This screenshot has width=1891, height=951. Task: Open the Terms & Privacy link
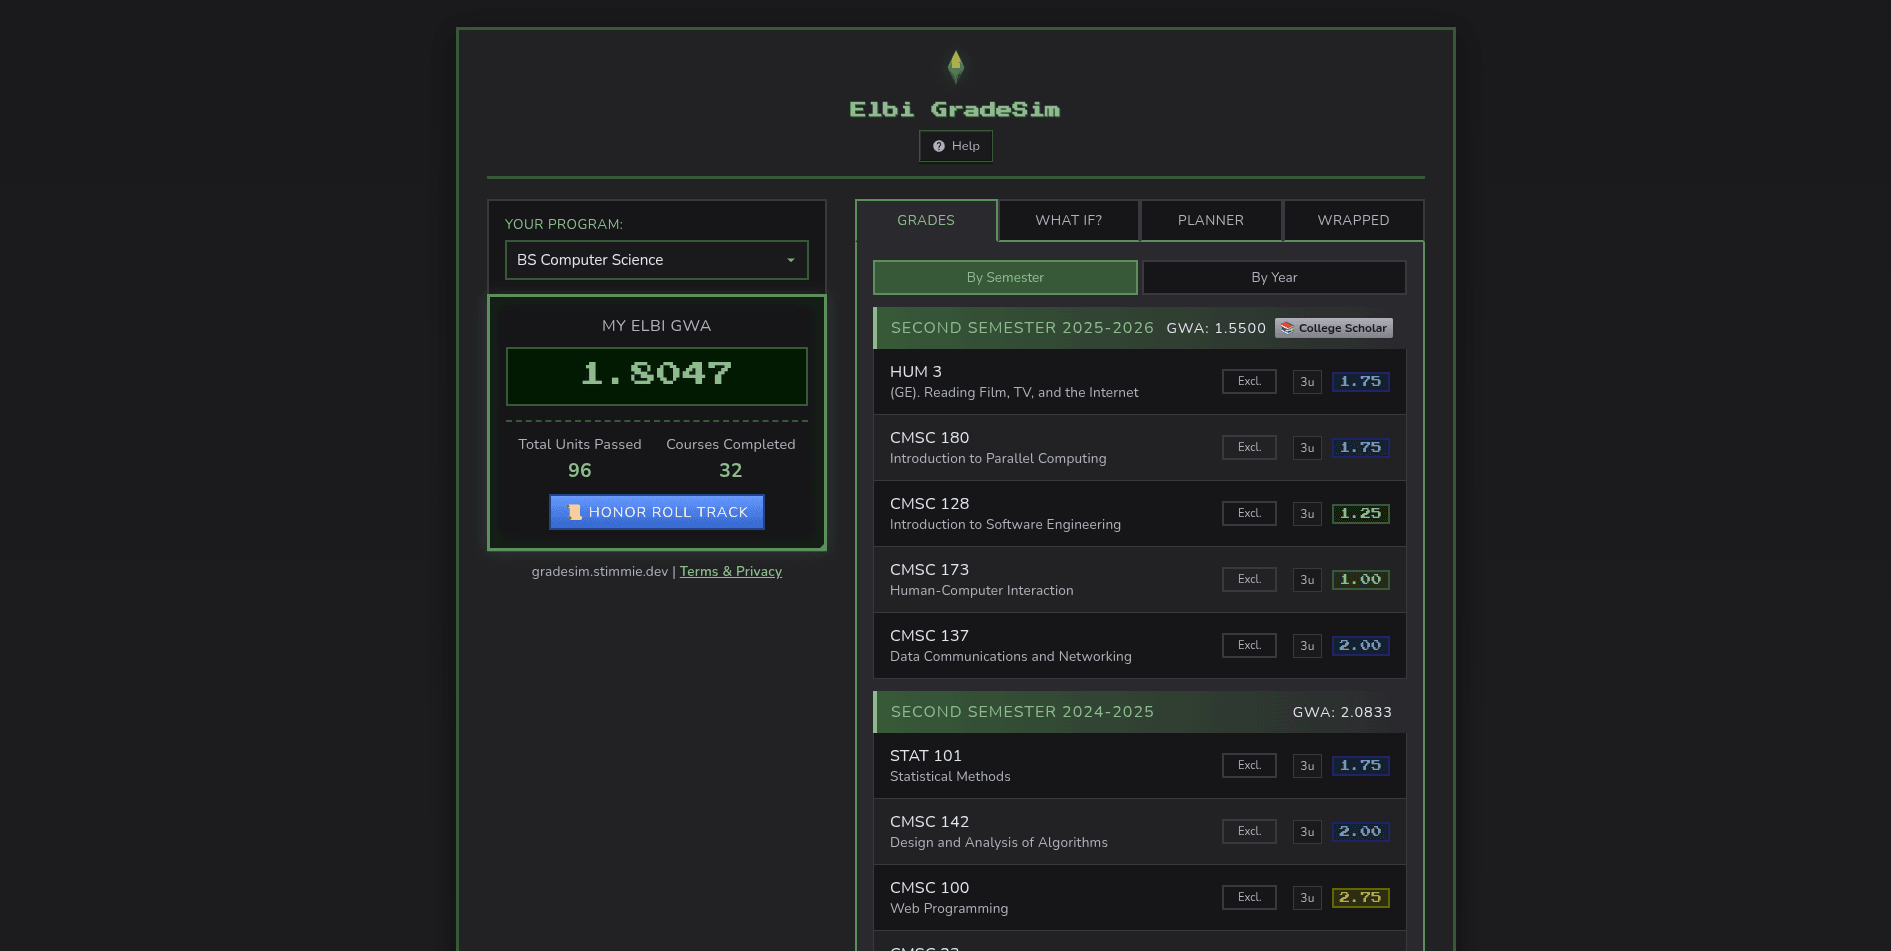pyautogui.click(x=731, y=572)
